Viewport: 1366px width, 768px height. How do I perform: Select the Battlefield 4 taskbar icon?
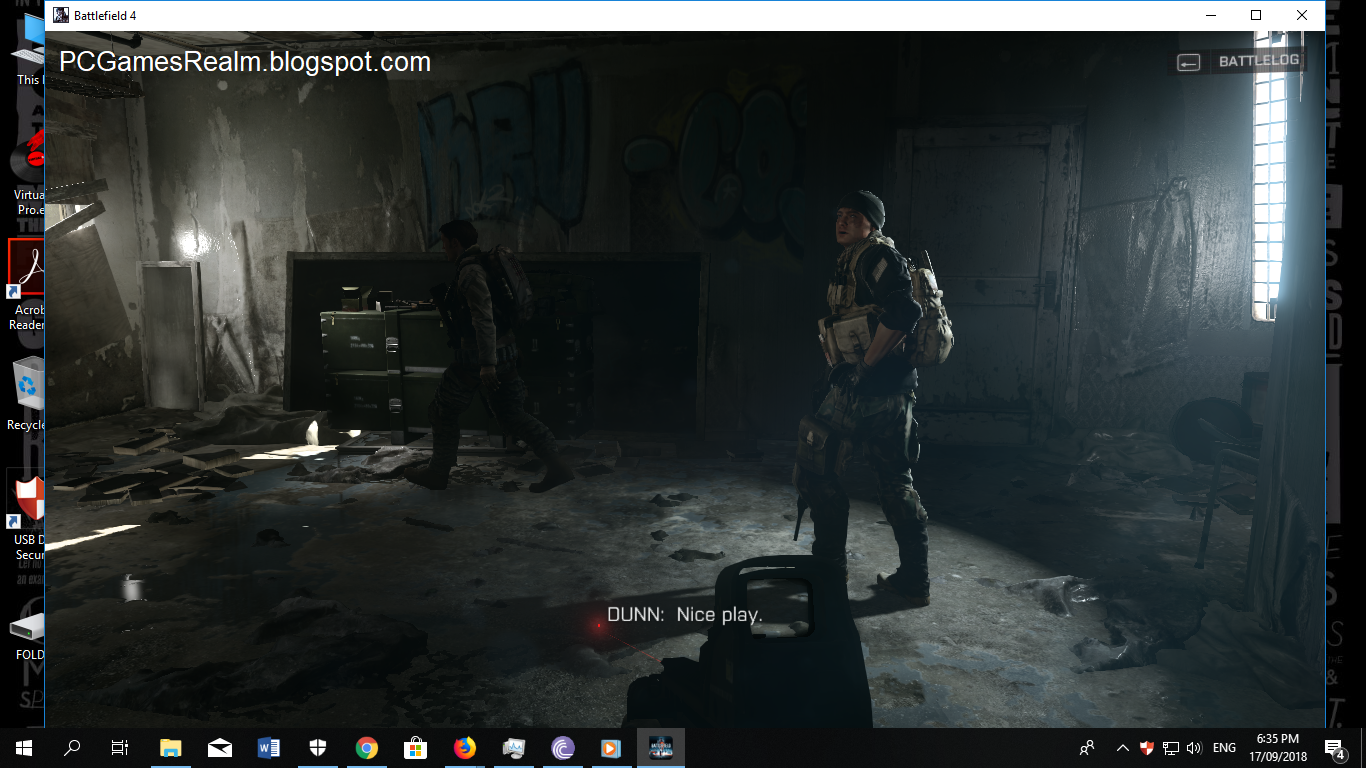click(x=661, y=748)
